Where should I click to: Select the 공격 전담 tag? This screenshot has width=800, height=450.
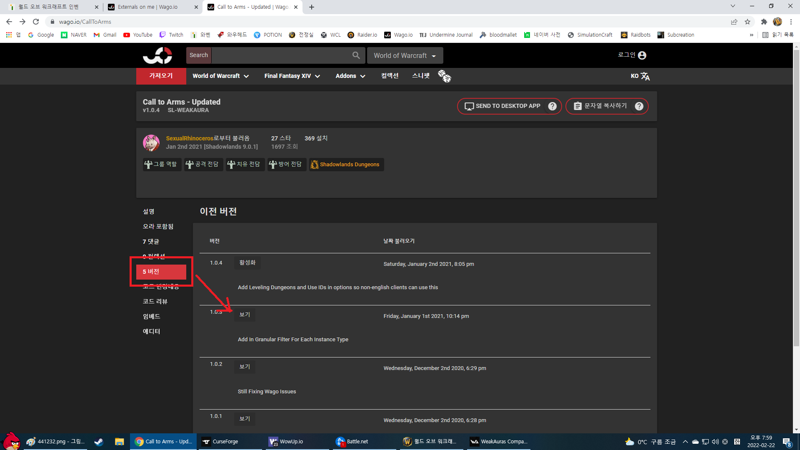[x=203, y=164]
